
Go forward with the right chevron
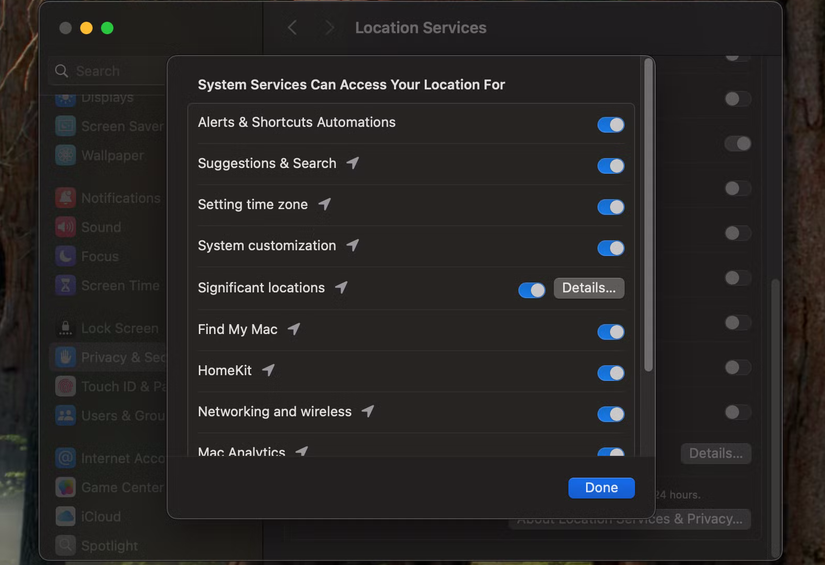(x=329, y=27)
